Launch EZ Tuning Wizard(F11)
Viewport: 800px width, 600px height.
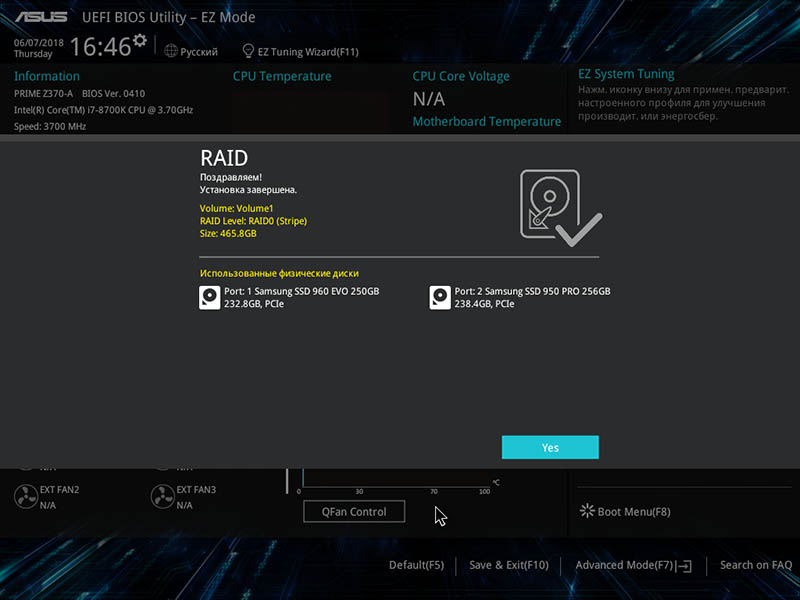[x=308, y=52]
